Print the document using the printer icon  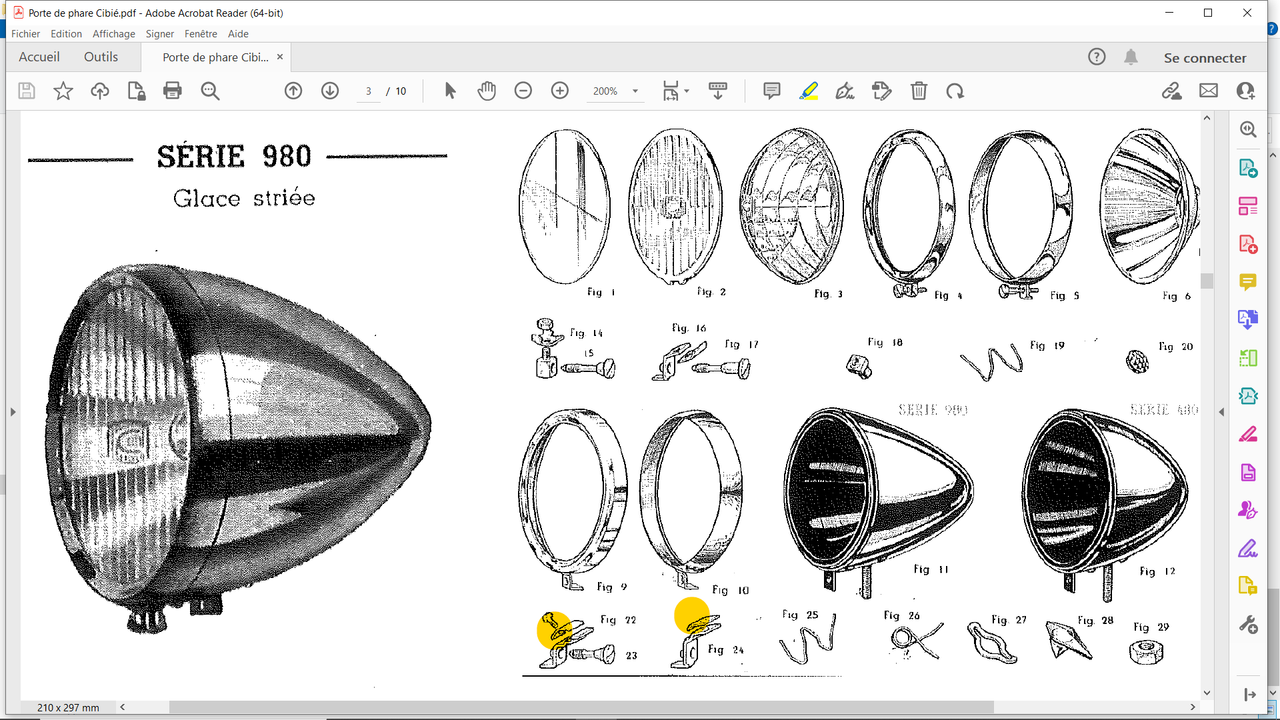173,91
